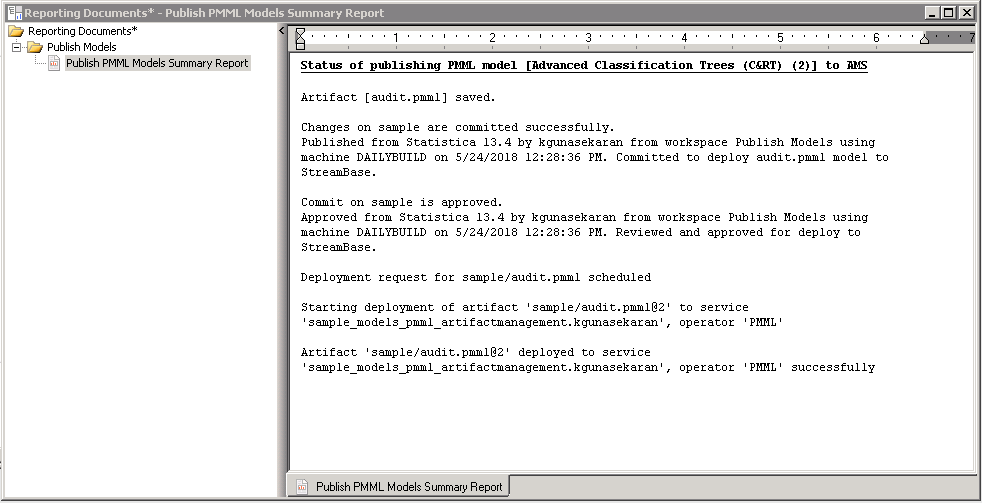Click 'Deployment request for sample/audit.pmml scheduled'

pos(475,277)
